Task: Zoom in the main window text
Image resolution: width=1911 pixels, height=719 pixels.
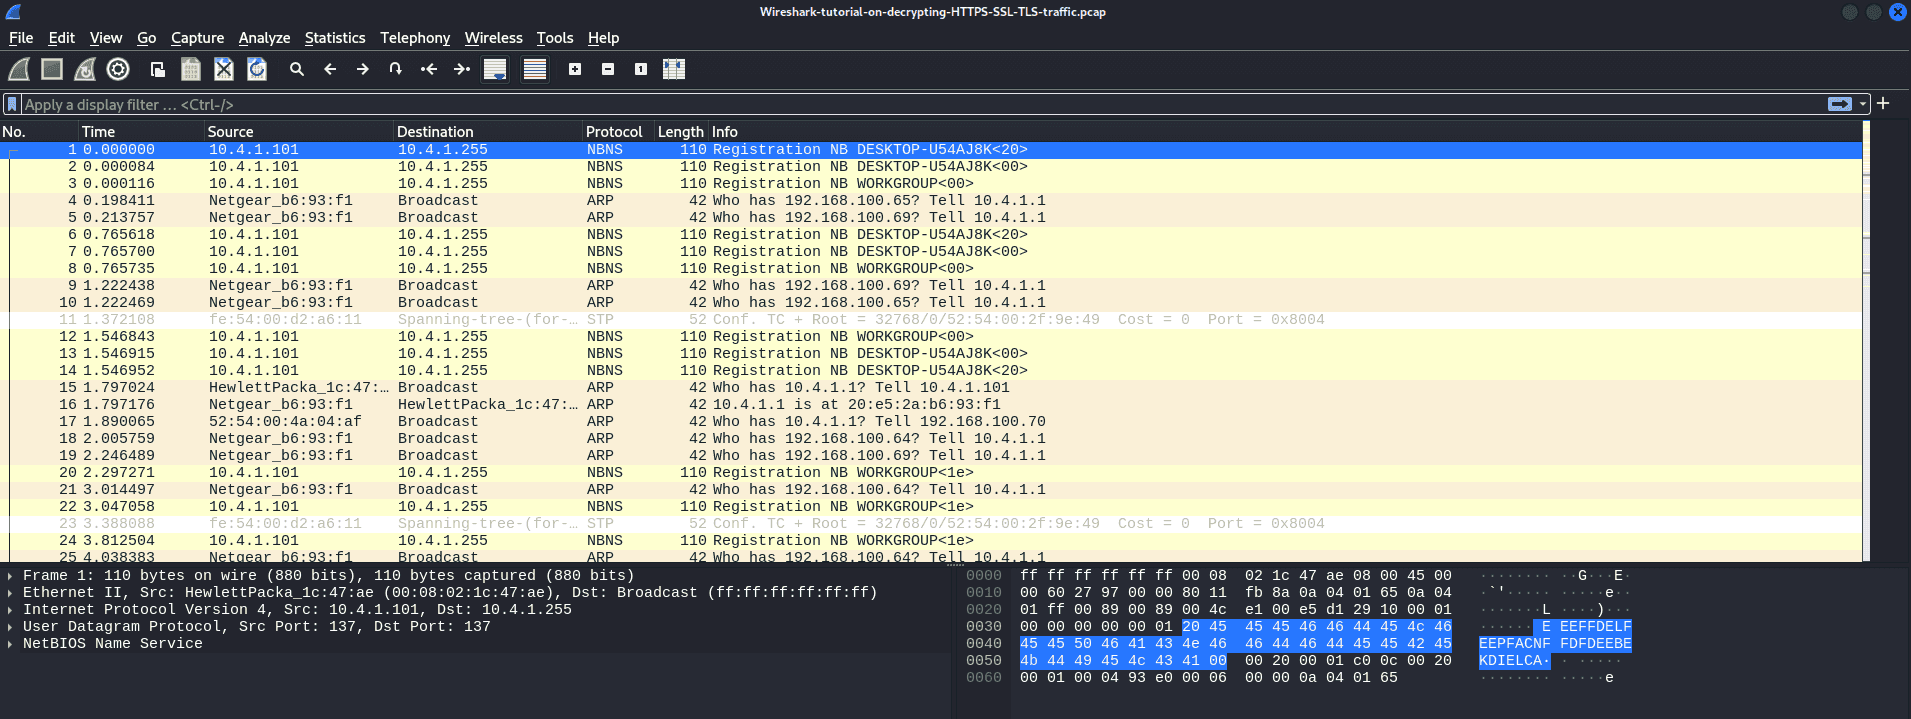Action: (575, 69)
